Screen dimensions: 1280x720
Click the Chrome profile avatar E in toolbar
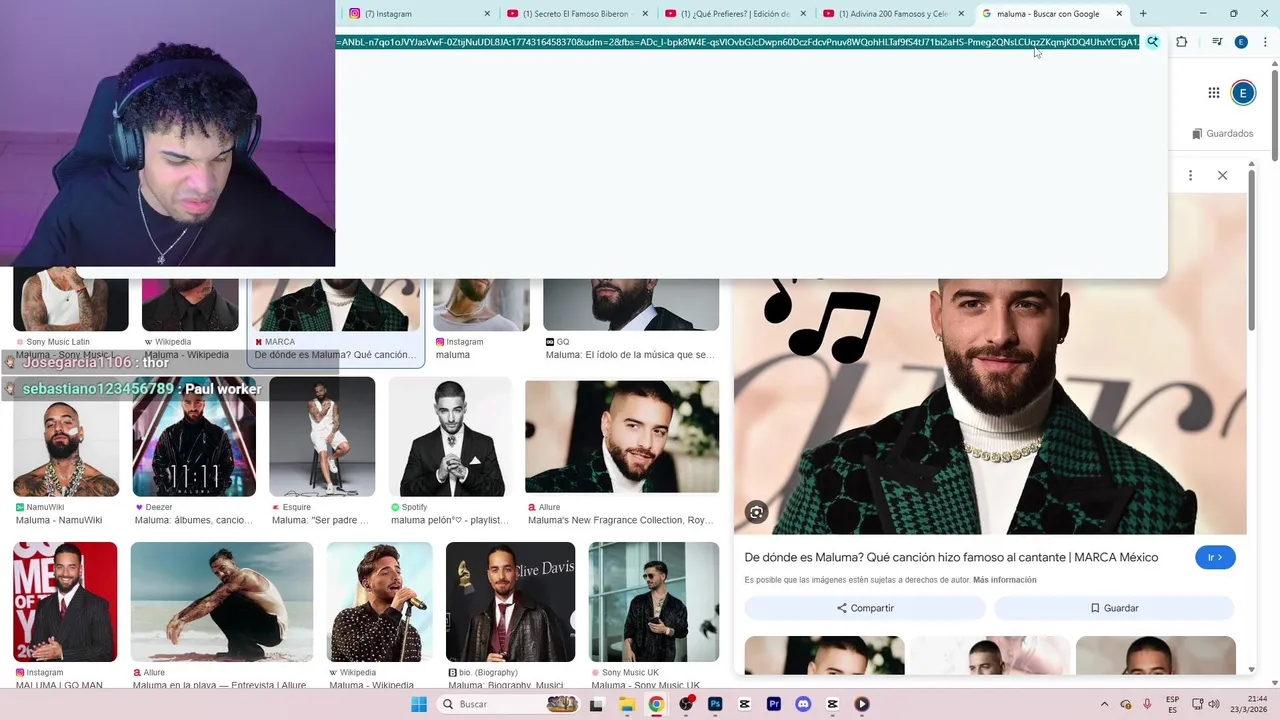click(1241, 42)
